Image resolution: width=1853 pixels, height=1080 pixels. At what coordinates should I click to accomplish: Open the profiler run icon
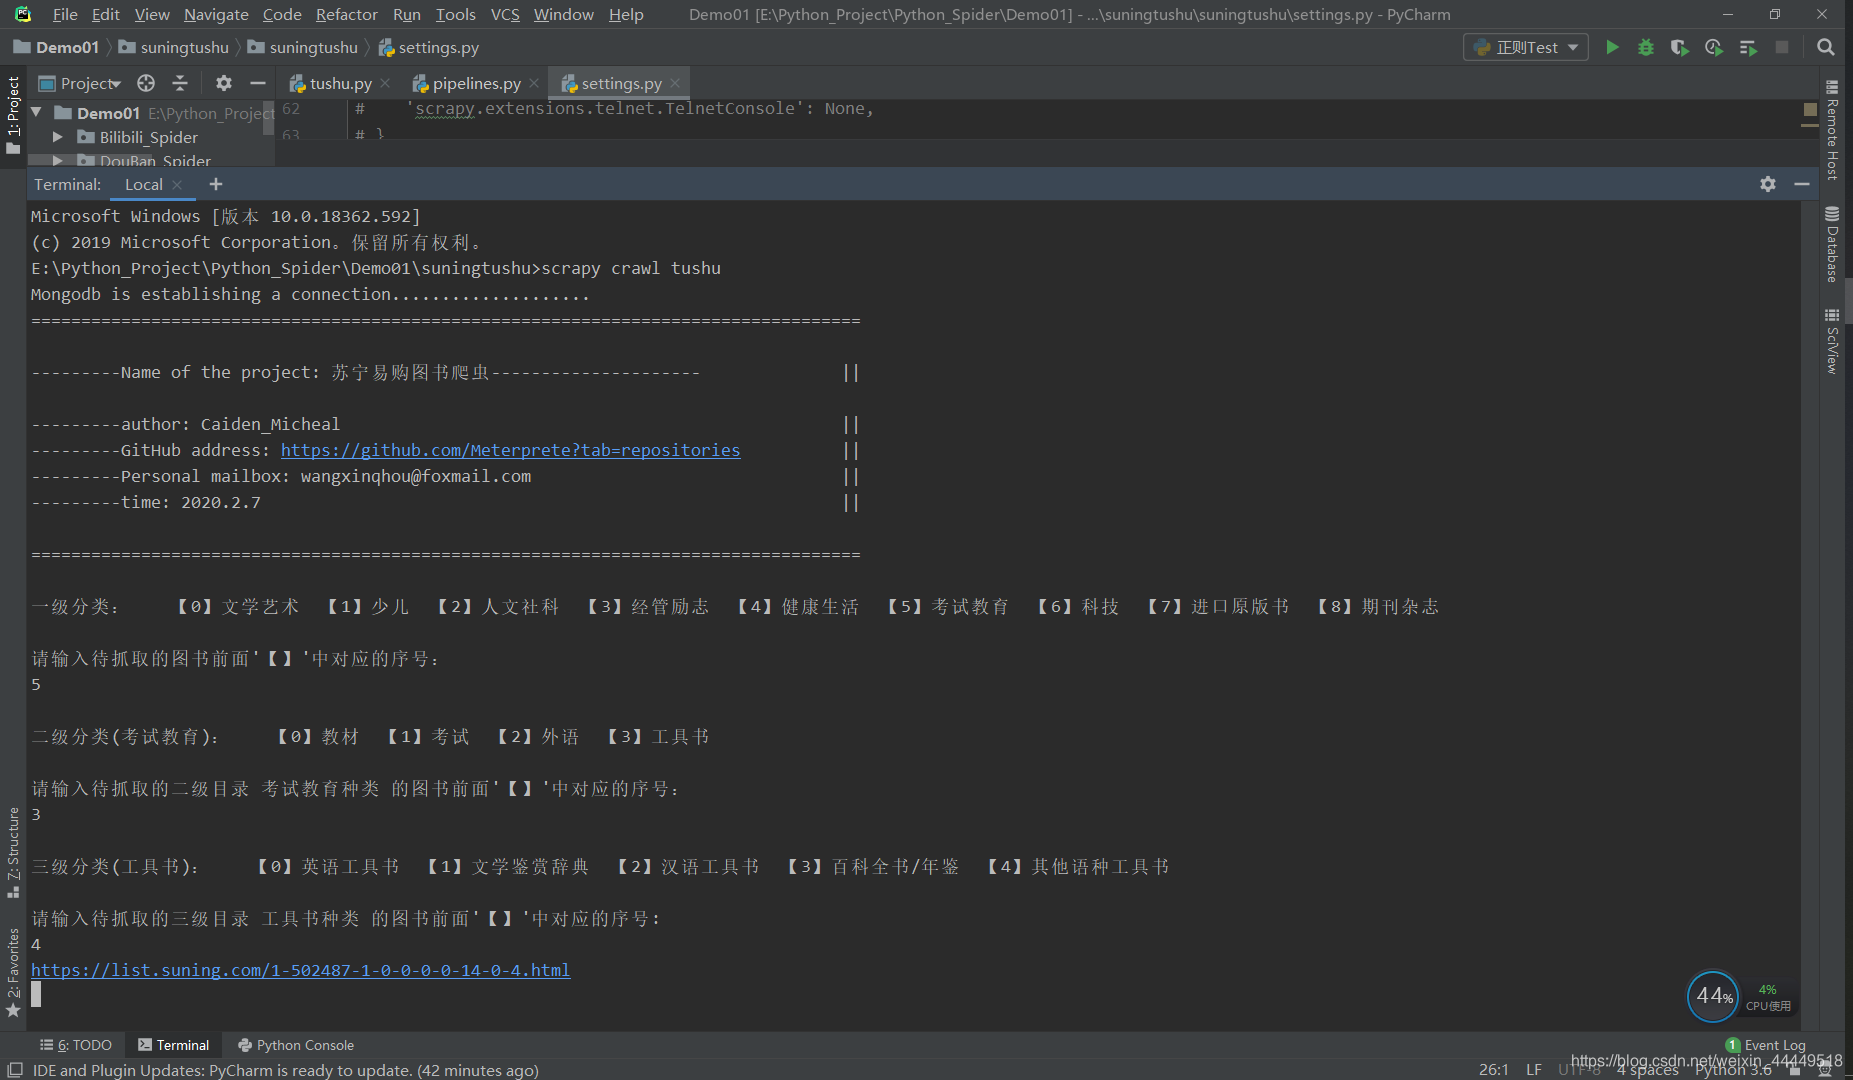pyautogui.click(x=1714, y=47)
